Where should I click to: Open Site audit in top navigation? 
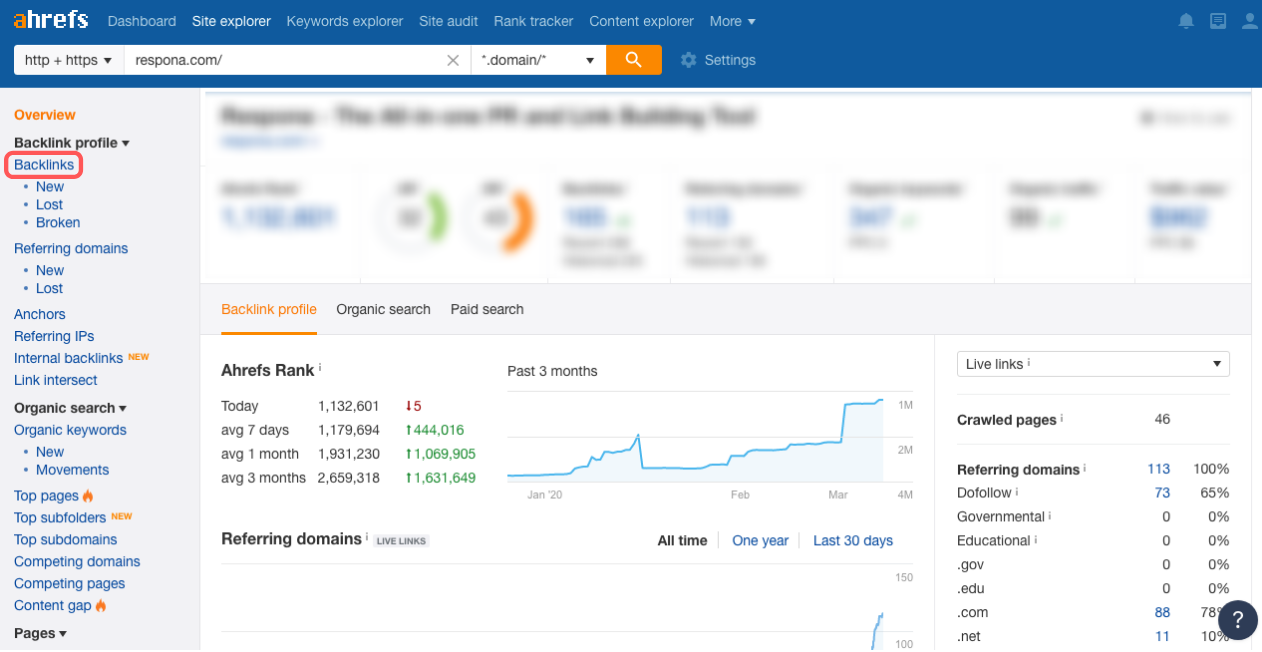pos(449,21)
